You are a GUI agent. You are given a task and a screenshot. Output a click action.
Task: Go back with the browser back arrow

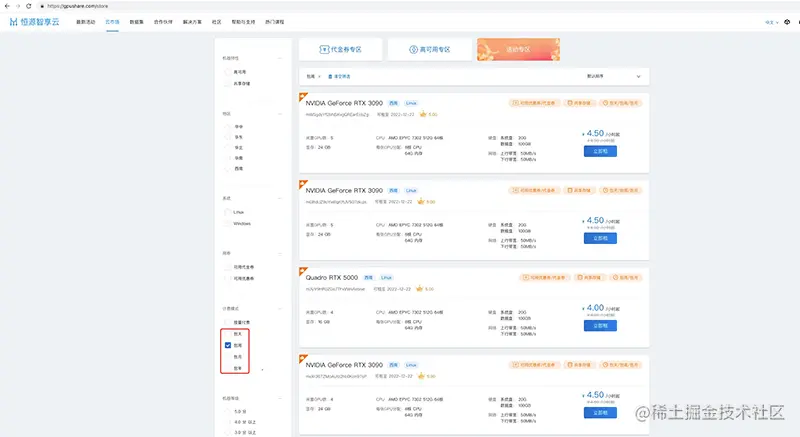(x=7, y=6)
